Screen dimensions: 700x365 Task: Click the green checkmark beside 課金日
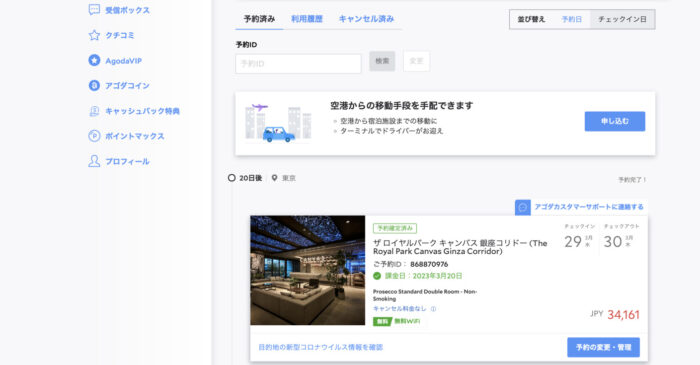coord(377,276)
